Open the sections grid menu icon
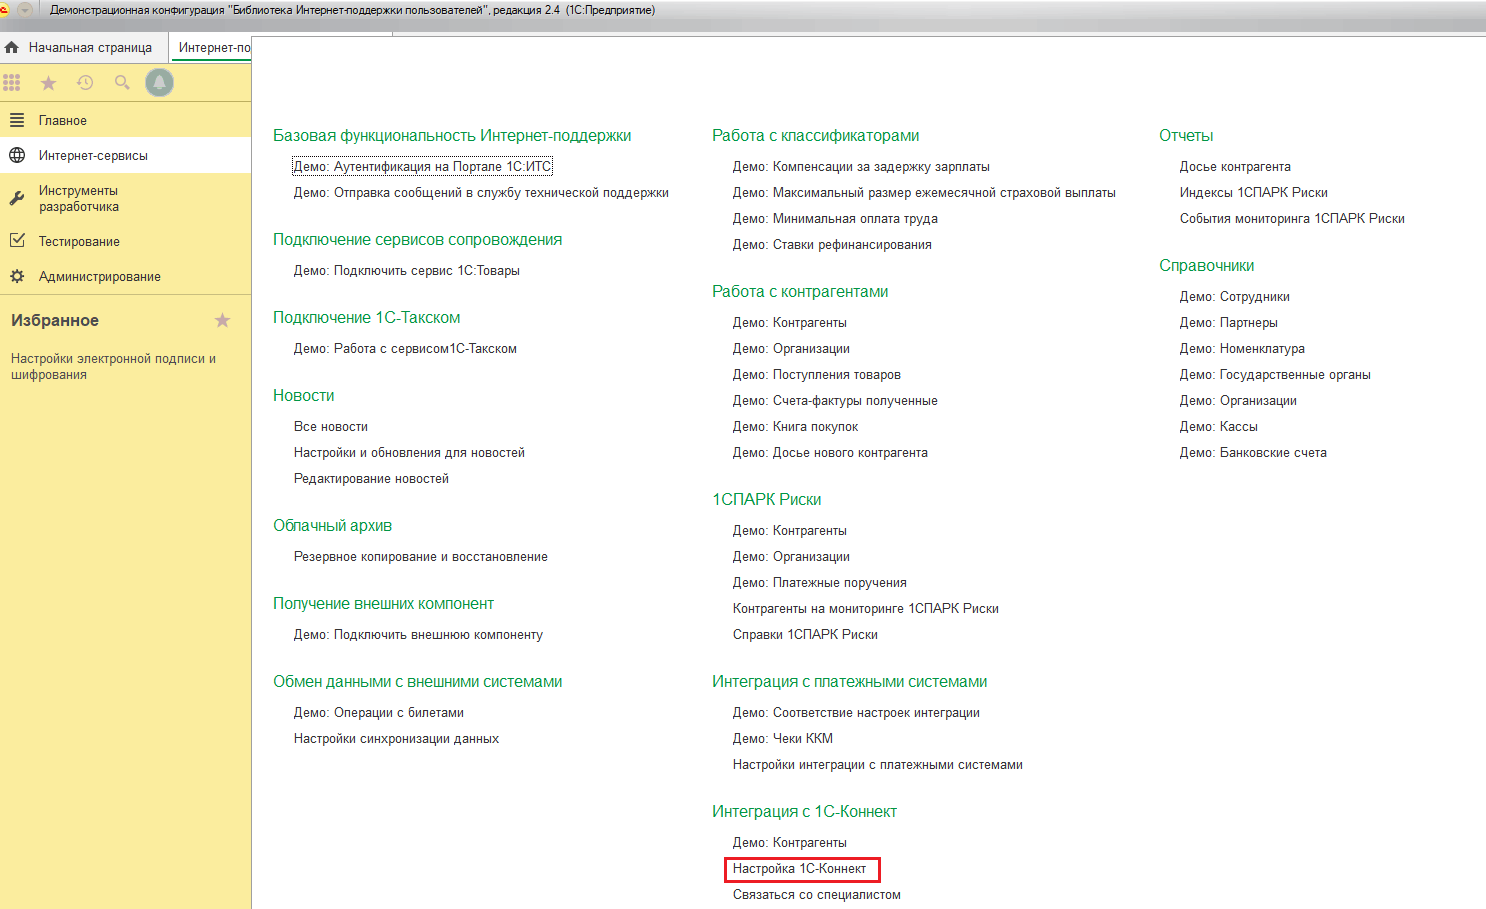 tap(12, 83)
